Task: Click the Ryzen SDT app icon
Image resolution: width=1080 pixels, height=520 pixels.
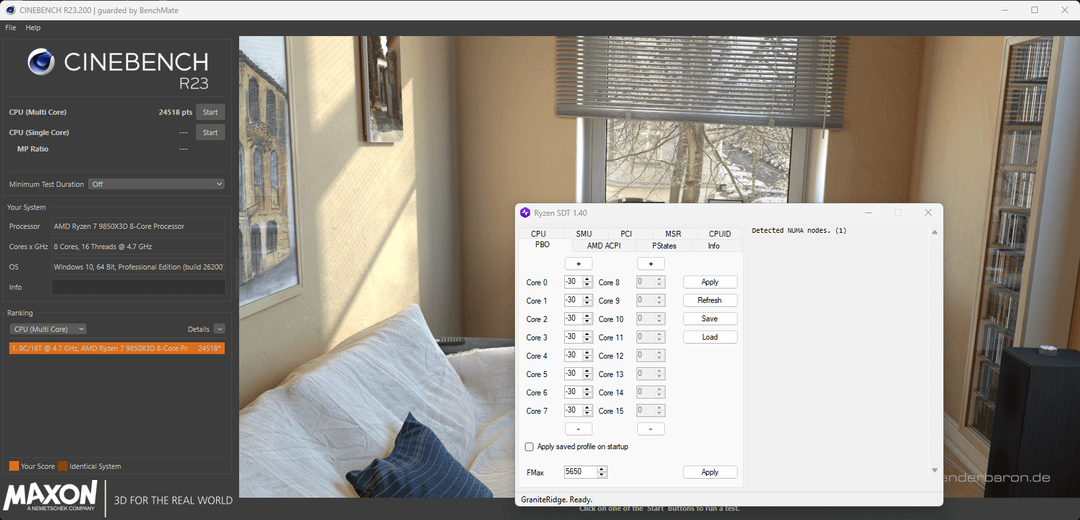Action: point(525,212)
